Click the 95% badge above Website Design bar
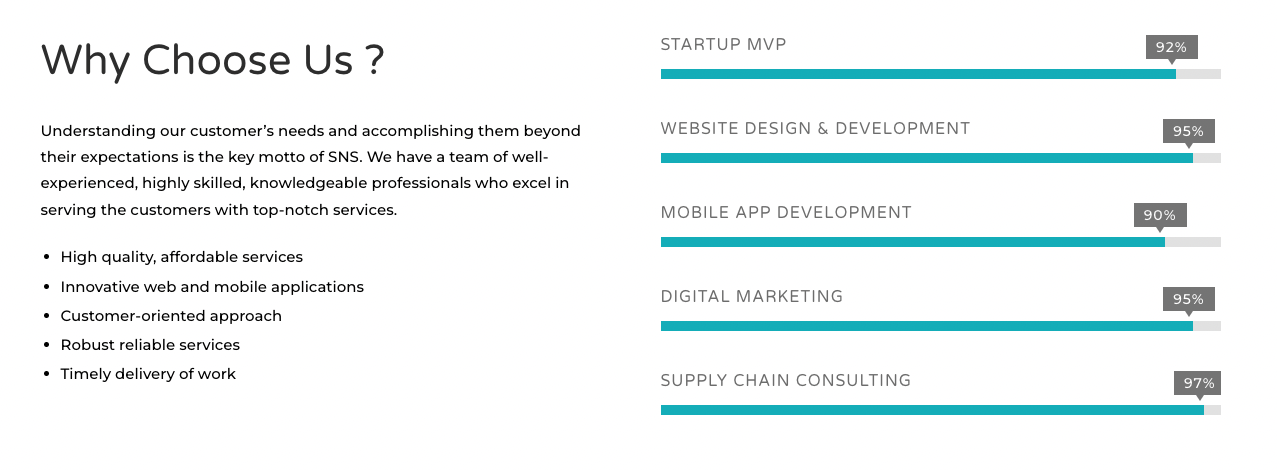 [1188, 131]
